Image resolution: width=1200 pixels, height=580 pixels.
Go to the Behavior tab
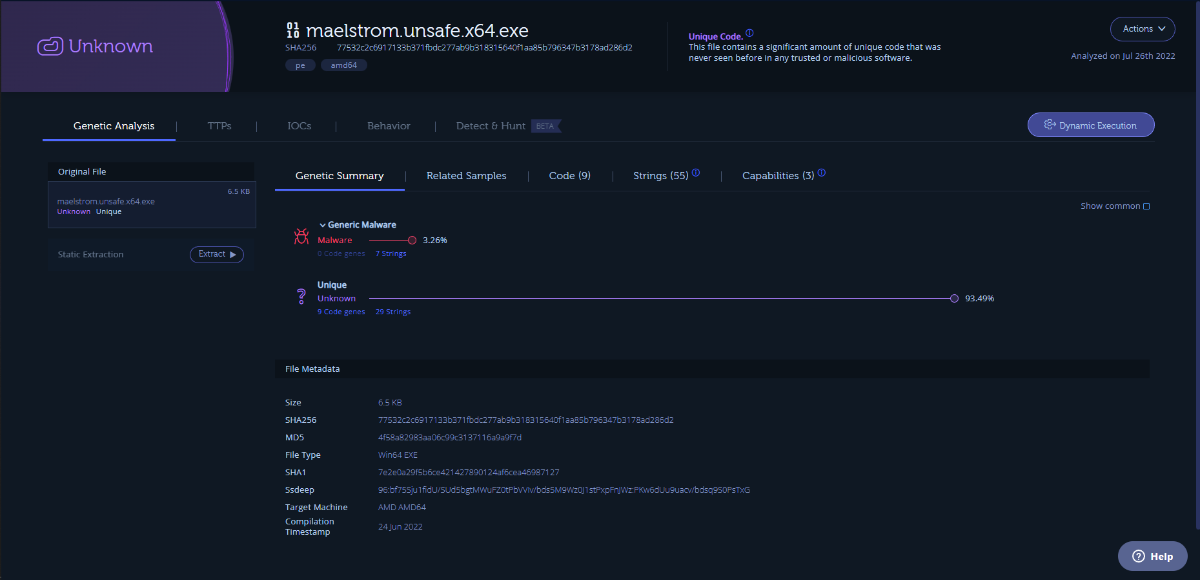388,126
